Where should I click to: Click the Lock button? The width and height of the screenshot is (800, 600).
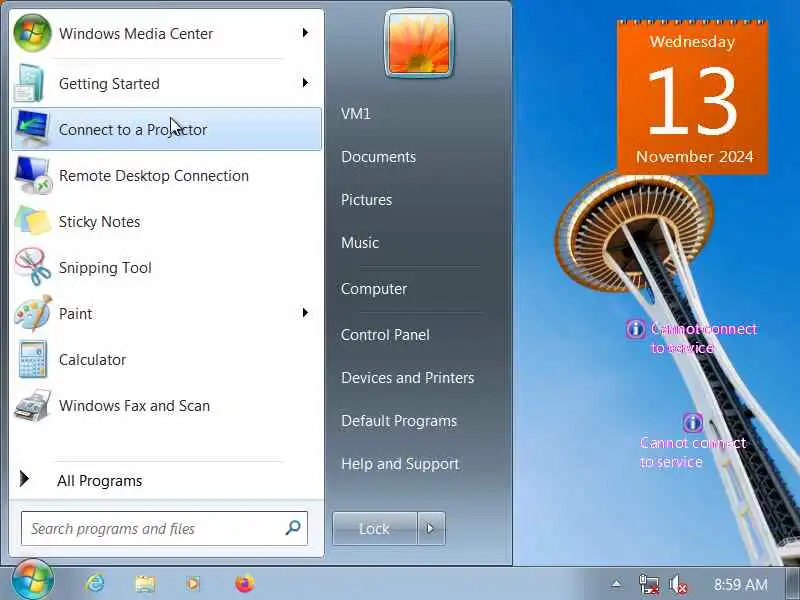(x=375, y=528)
